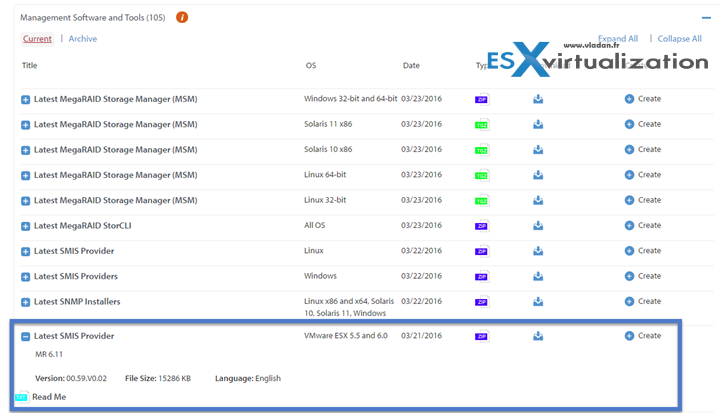Screen dimensions: 720x413
Task: Click ZIP icon for SNMP Installers
Action: 482,301
